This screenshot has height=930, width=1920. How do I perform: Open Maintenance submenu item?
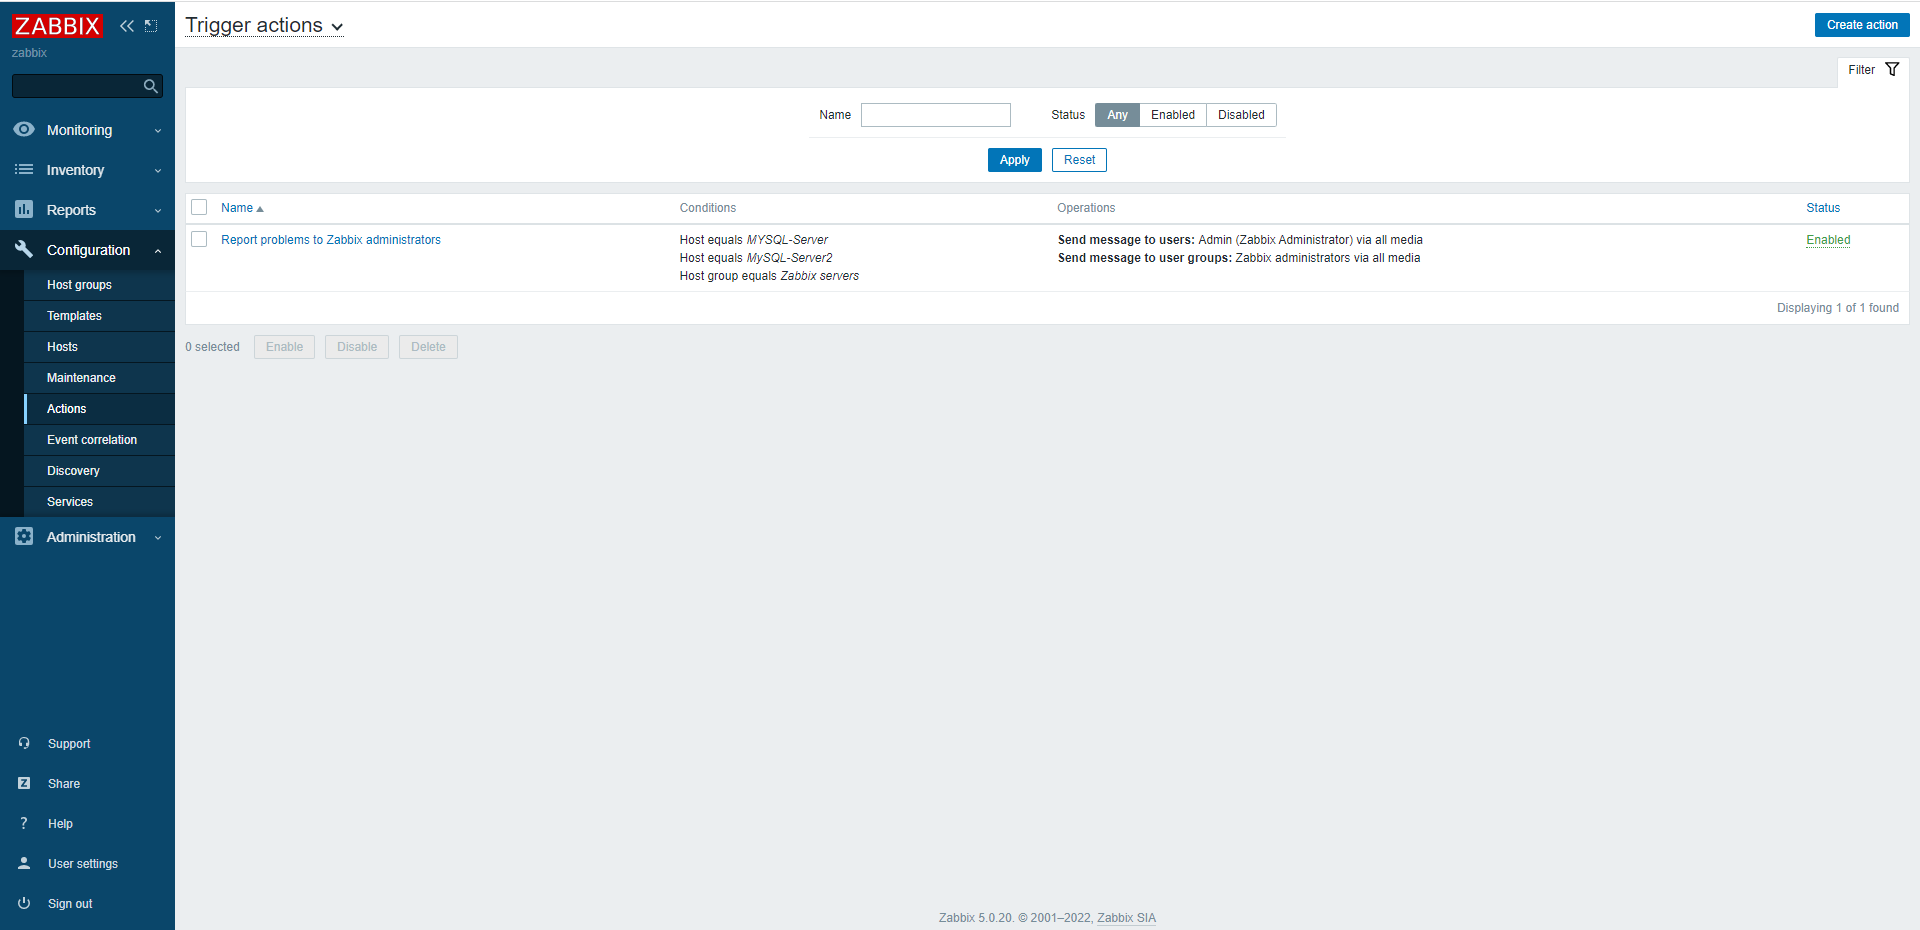(99, 378)
